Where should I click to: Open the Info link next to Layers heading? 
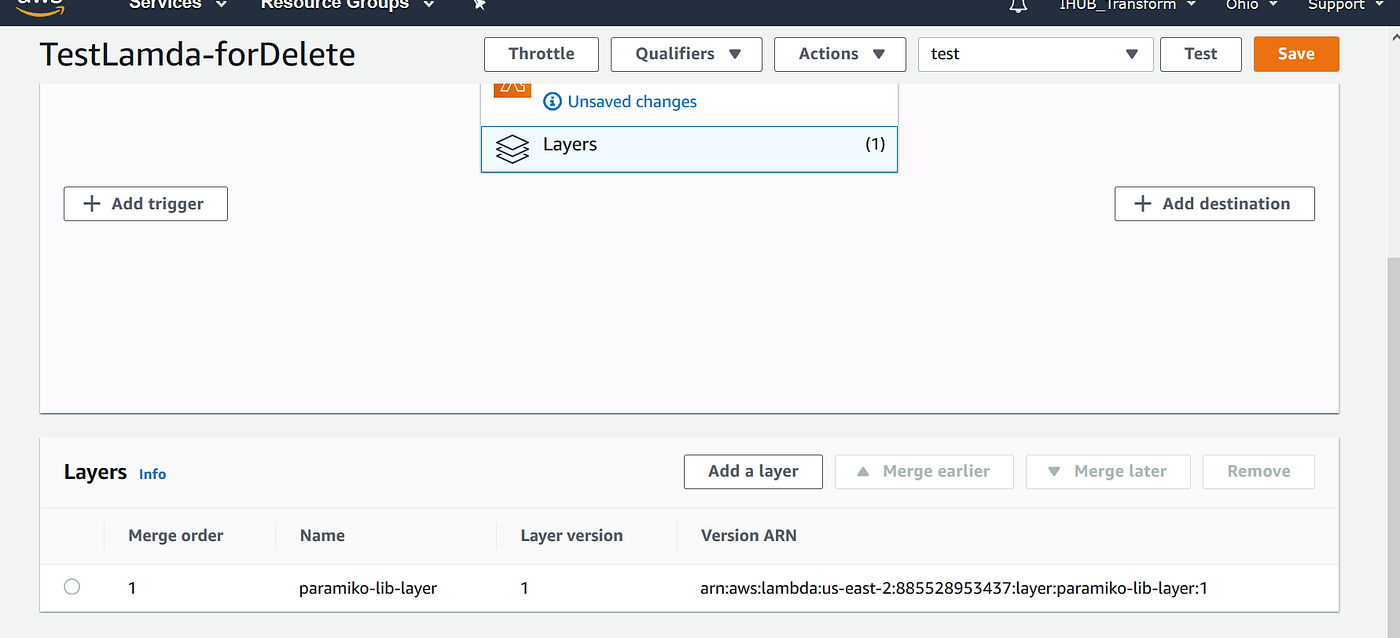[x=152, y=474]
